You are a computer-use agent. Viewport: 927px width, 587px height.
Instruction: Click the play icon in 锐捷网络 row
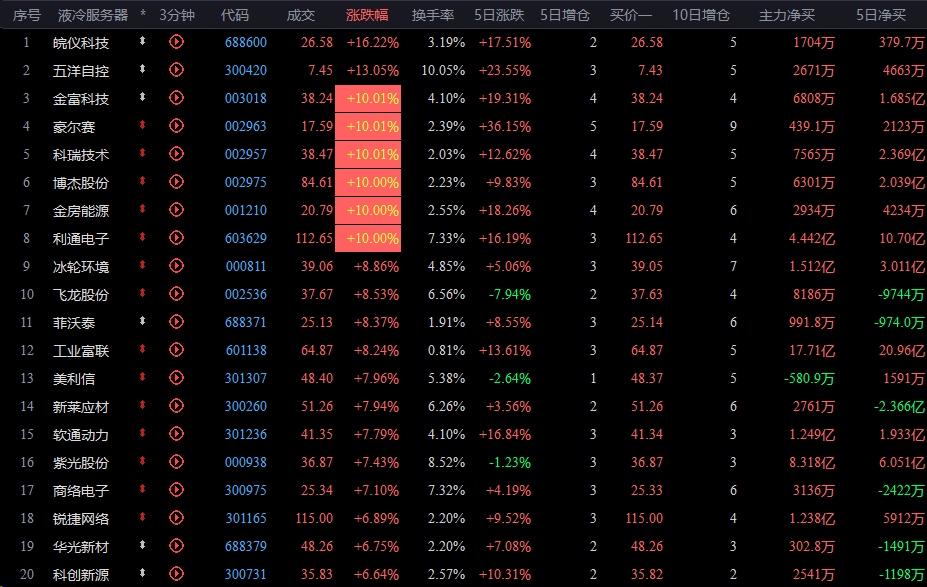coord(176,518)
